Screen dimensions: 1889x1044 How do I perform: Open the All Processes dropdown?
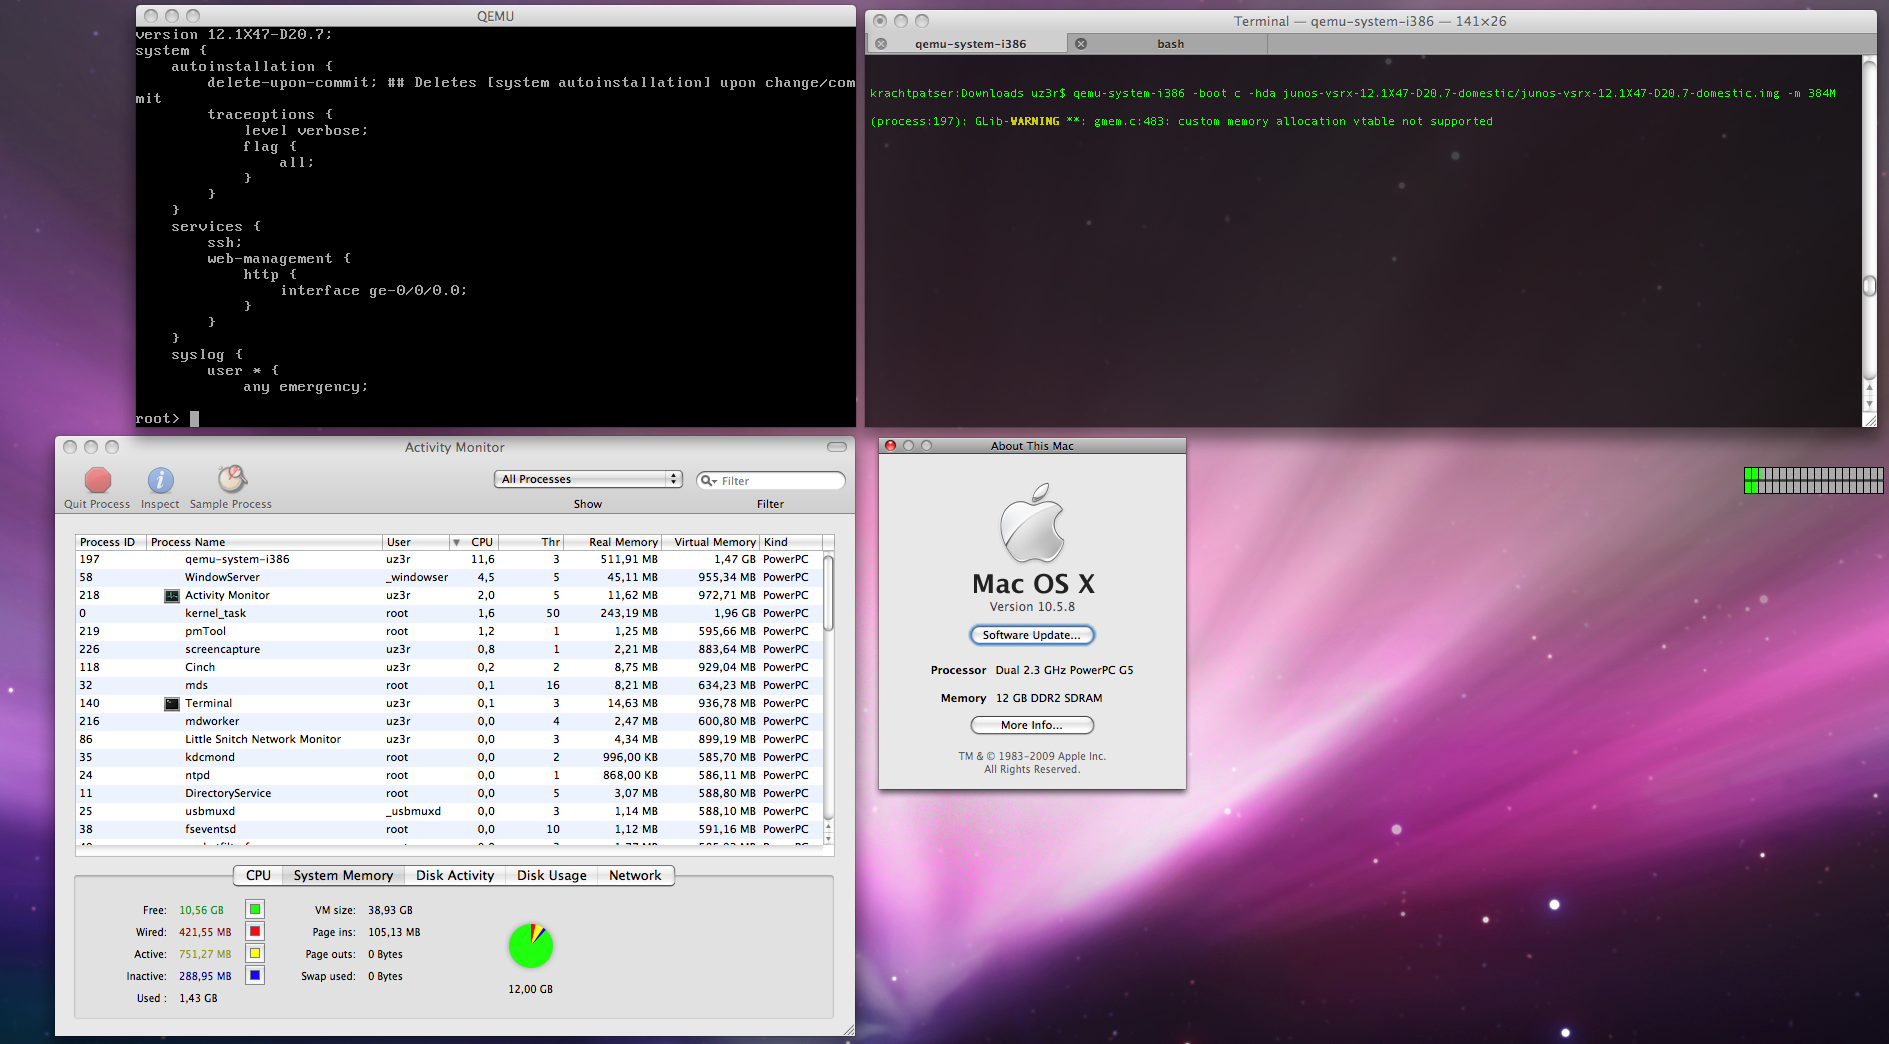click(588, 480)
